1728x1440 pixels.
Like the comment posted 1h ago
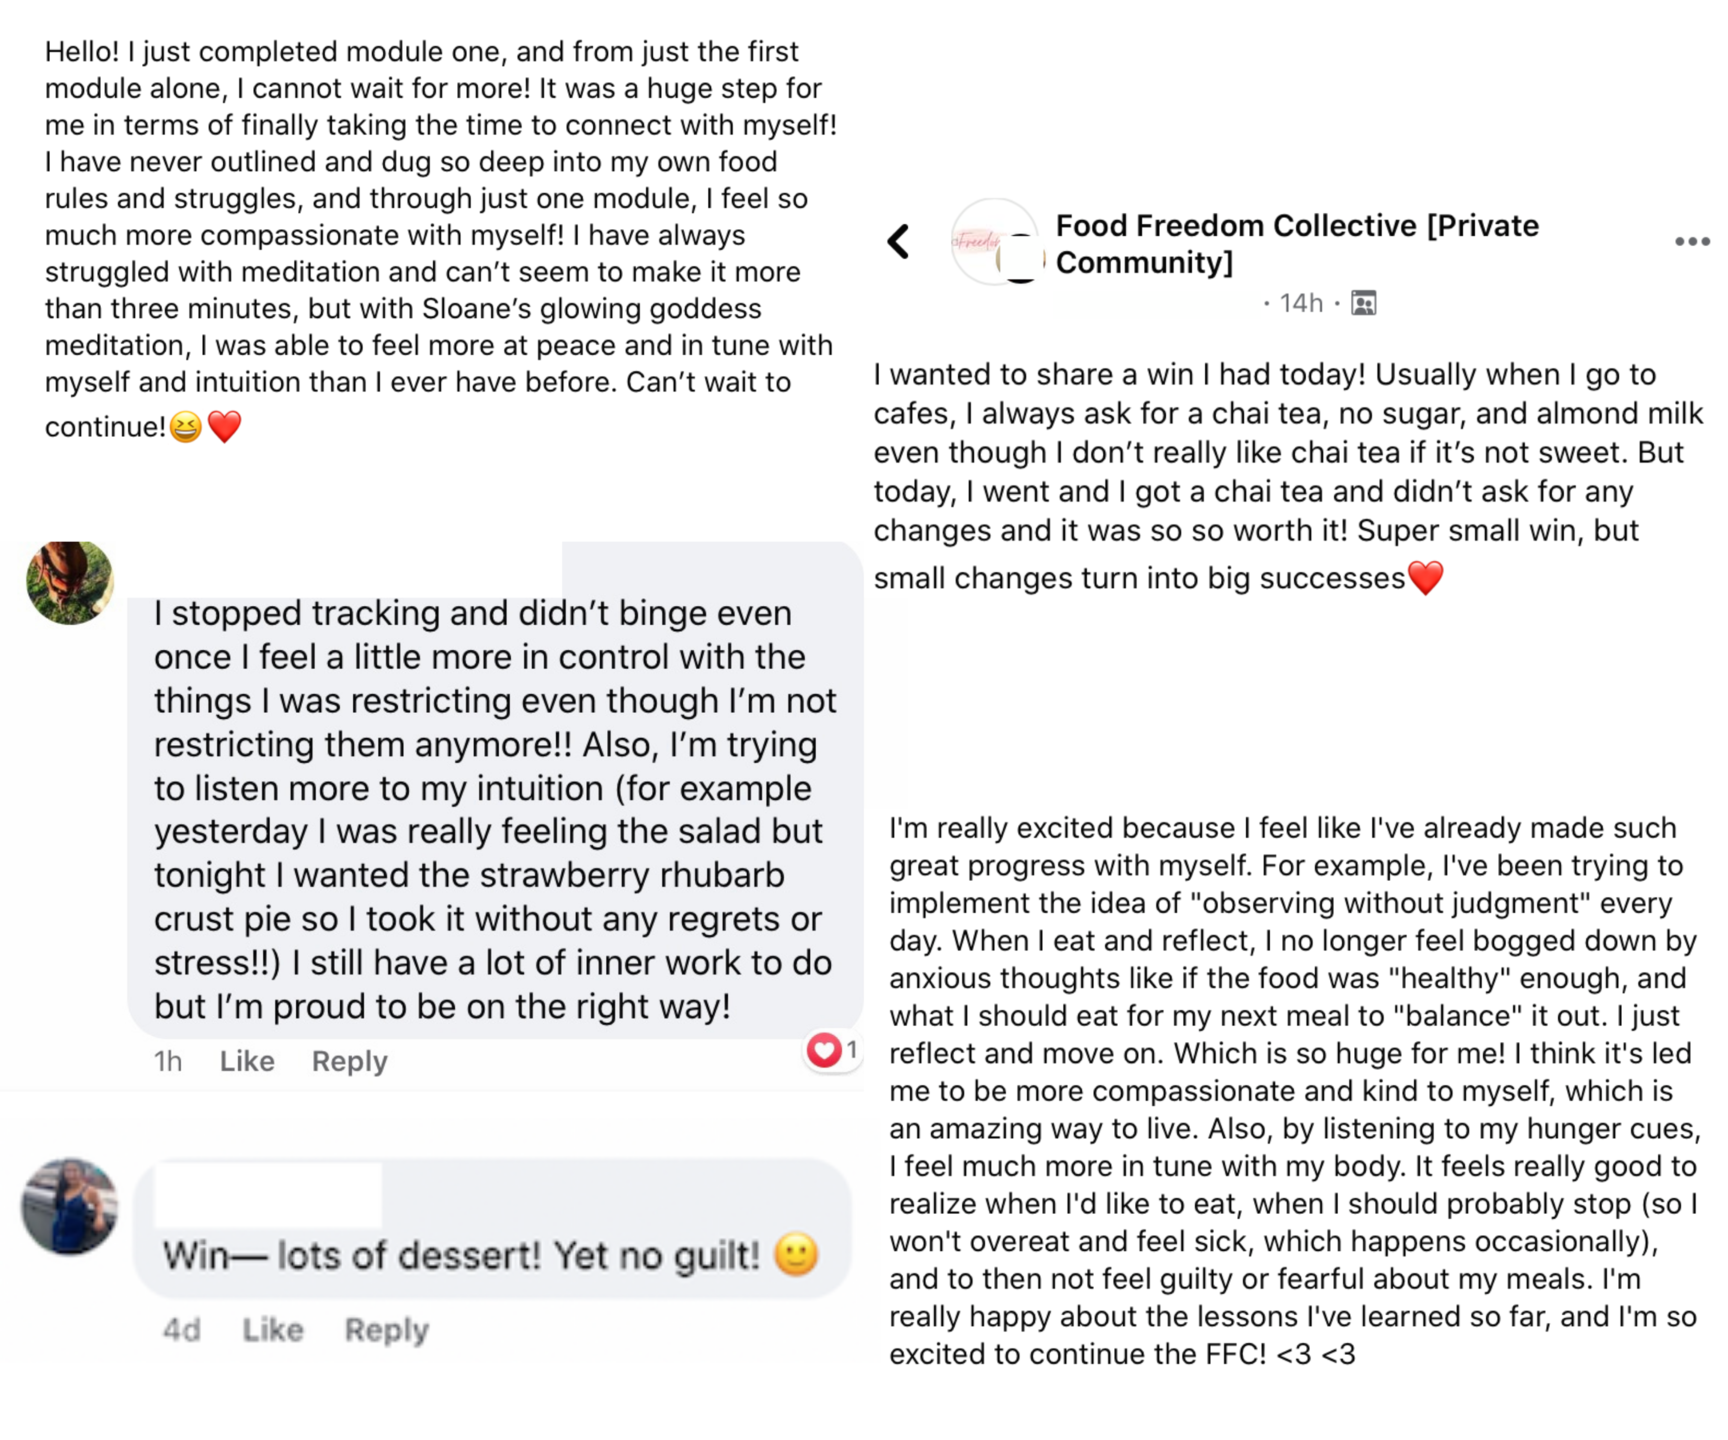point(247,1061)
